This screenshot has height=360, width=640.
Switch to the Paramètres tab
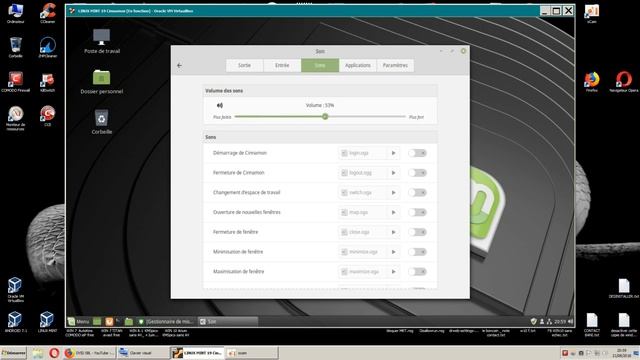point(395,65)
